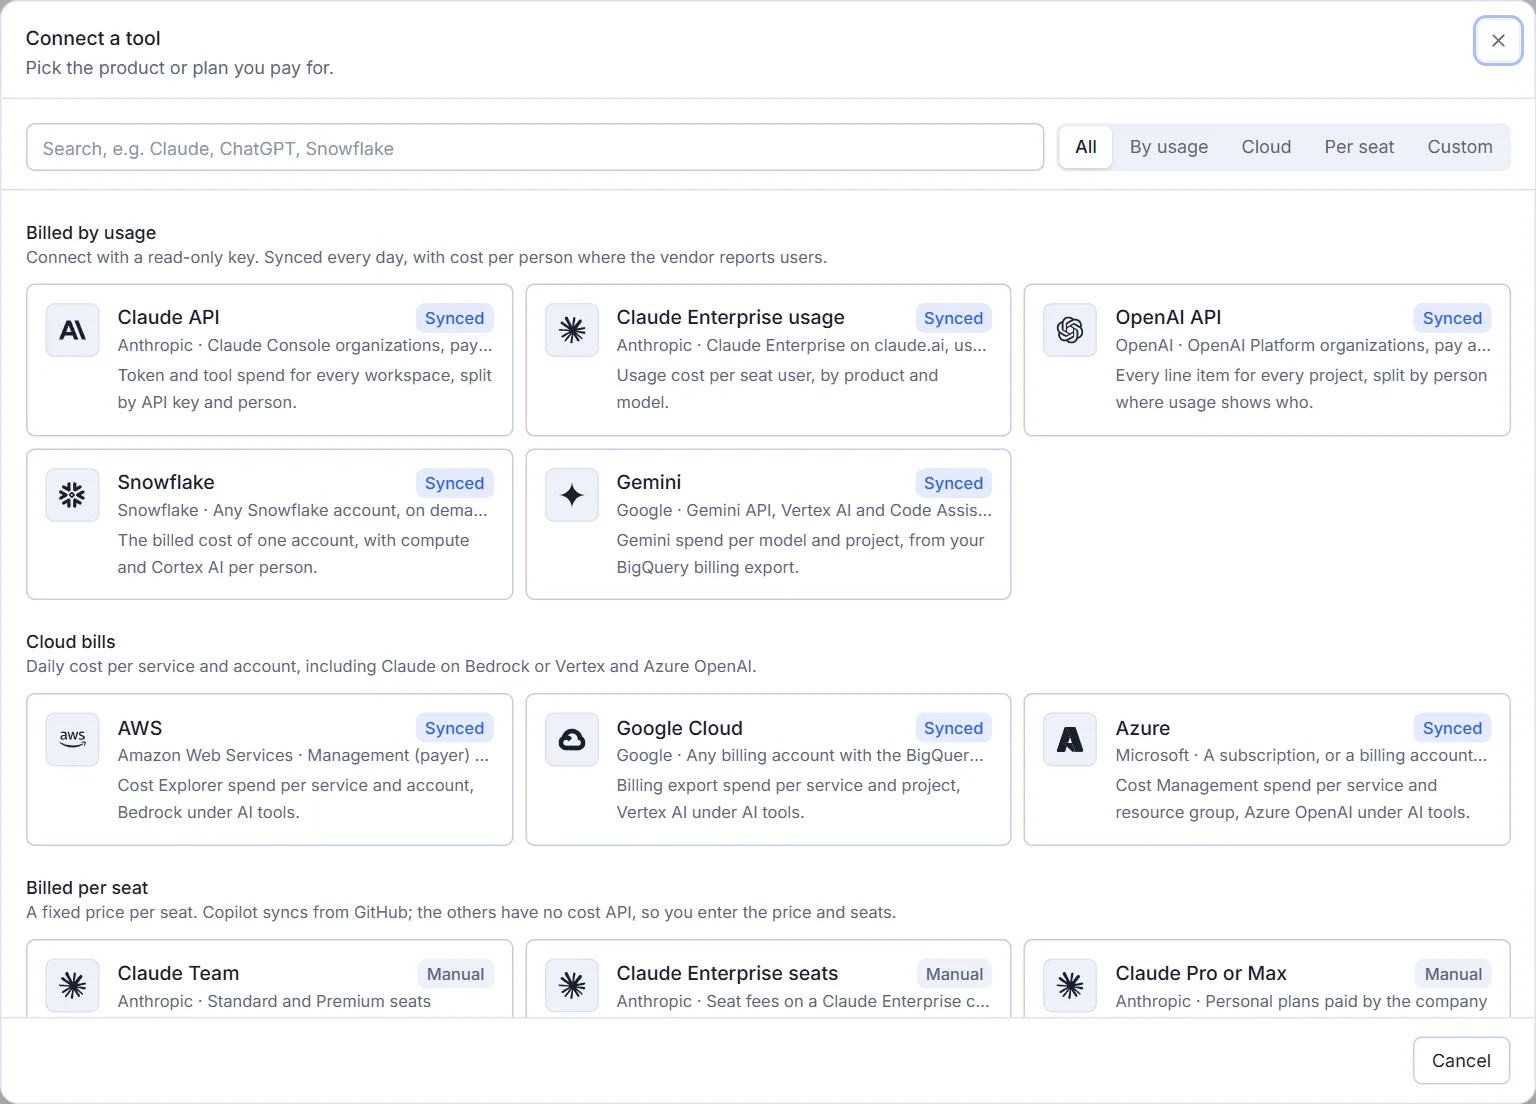Click the Synced badge on Snowflake

tap(455, 483)
